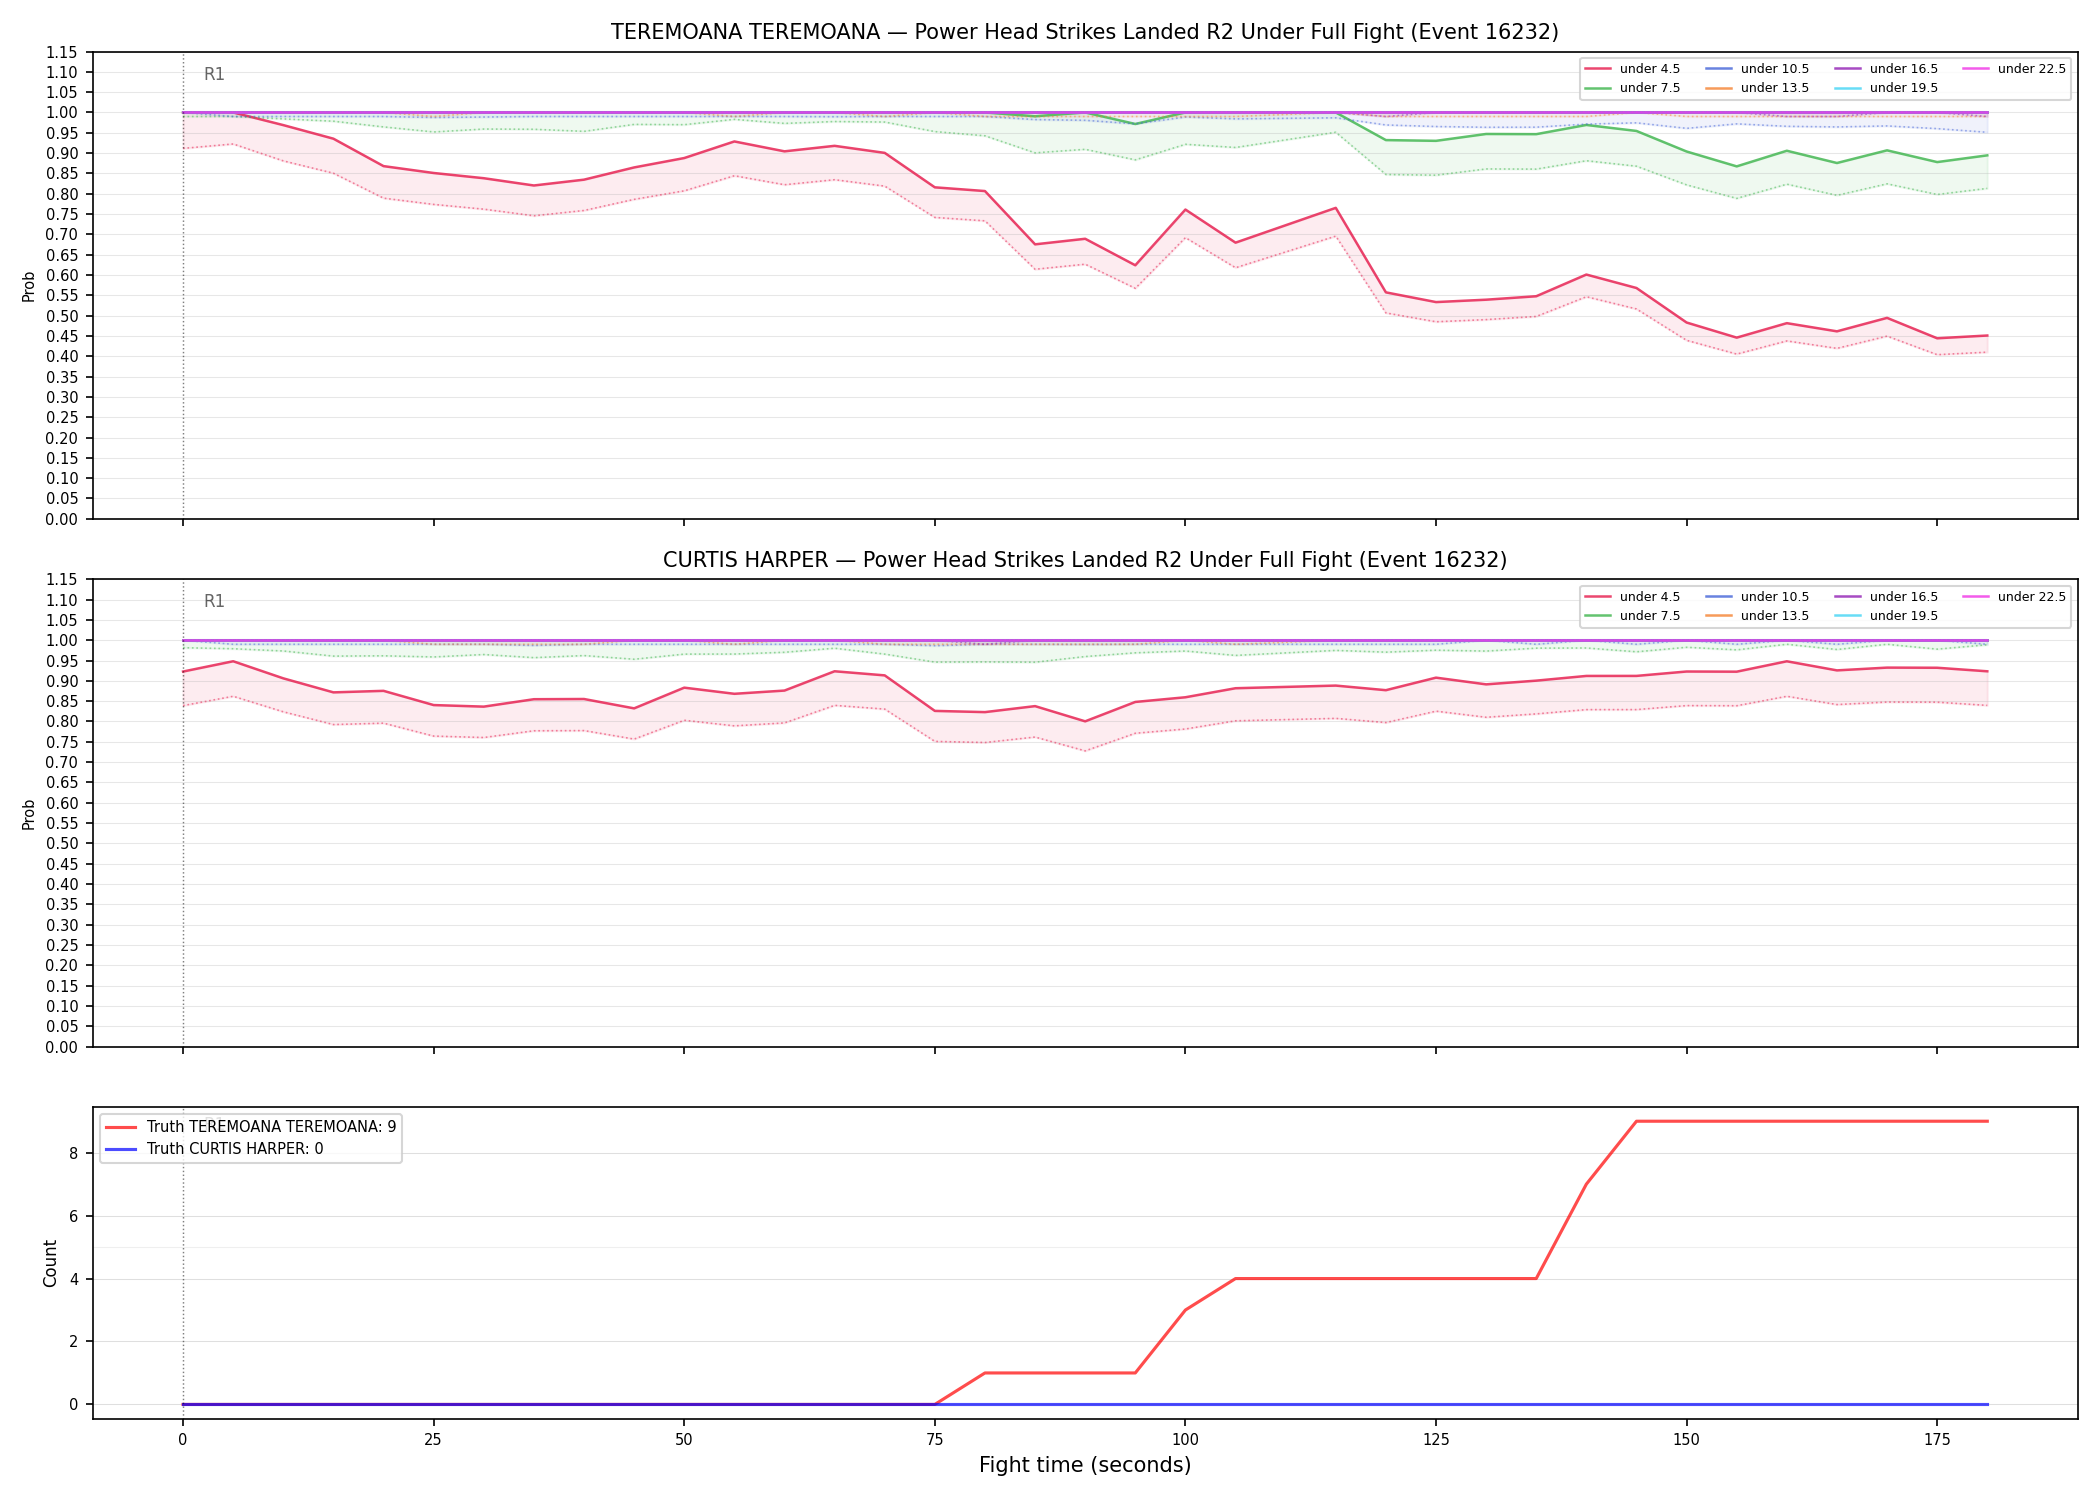Image resolution: width=2100 pixels, height=1500 pixels.
Task: Click the R1 round label in TEREMOANA chart
Action: click(214, 74)
